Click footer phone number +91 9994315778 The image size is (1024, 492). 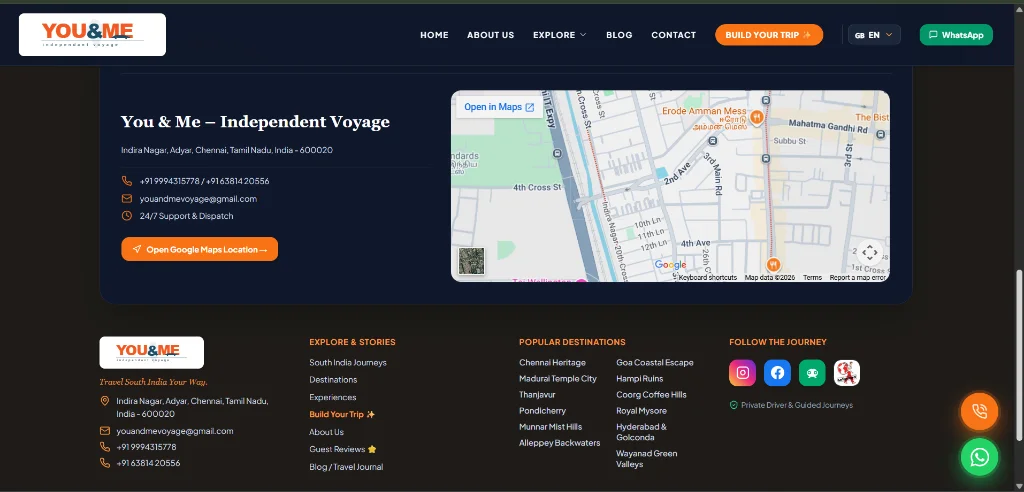coord(146,447)
